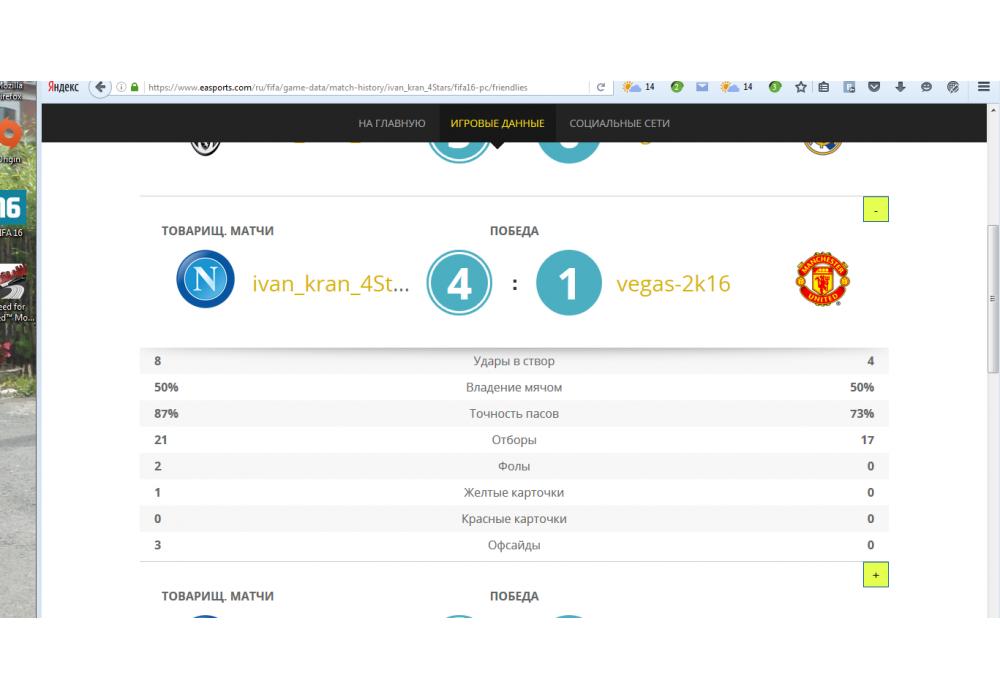This screenshot has width=1000, height=700.
Task: Click the Удары в створ stat row
Action: 514,361
